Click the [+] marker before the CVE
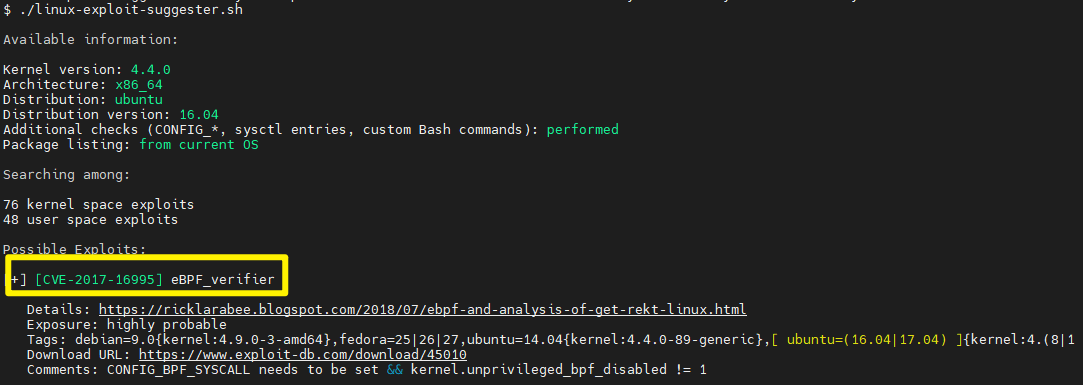Screen dimensions: 1083x385 (x=19, y=280)
